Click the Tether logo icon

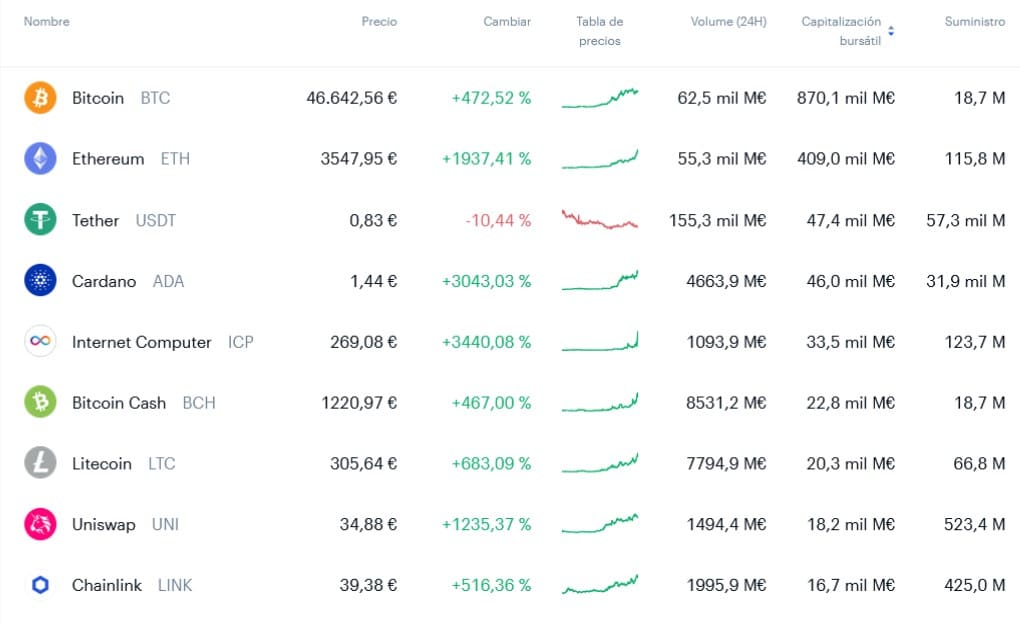(x=40, y=220)
